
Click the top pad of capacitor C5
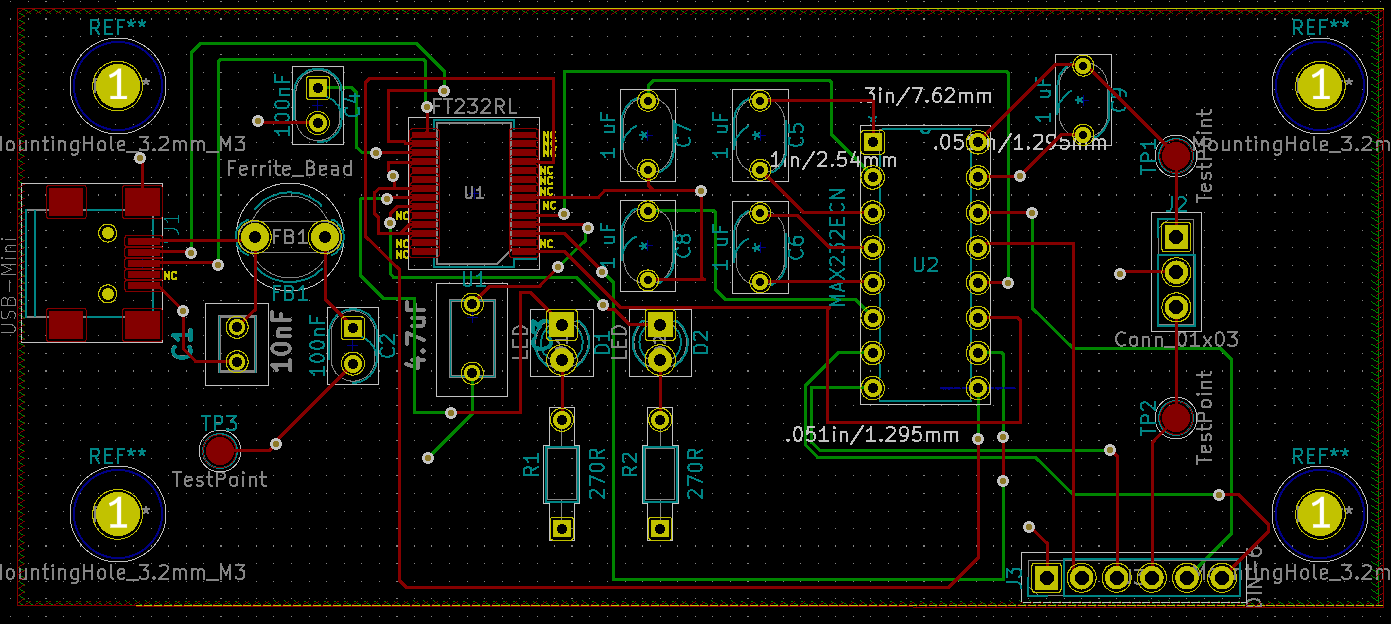pyautogui.click(x=759, y=101)
